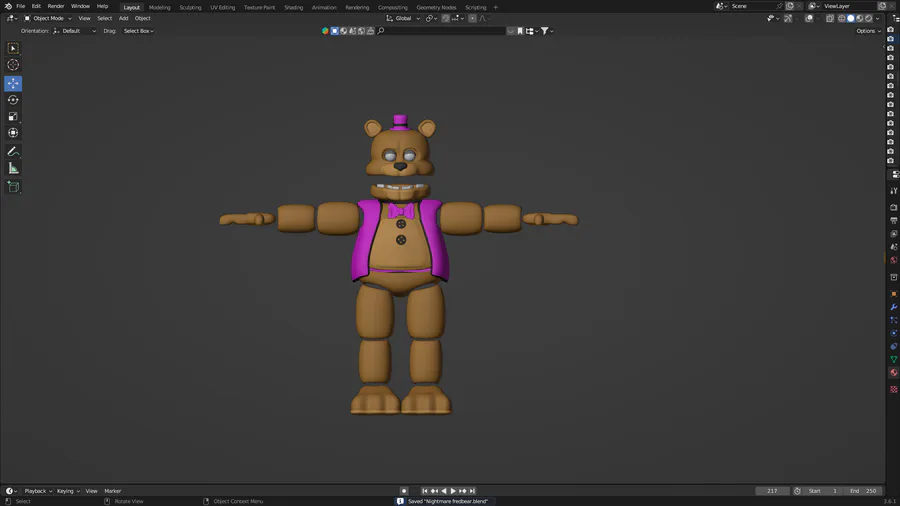Open the Particles properties tab
900x506 pixels.
pos(894,320)
